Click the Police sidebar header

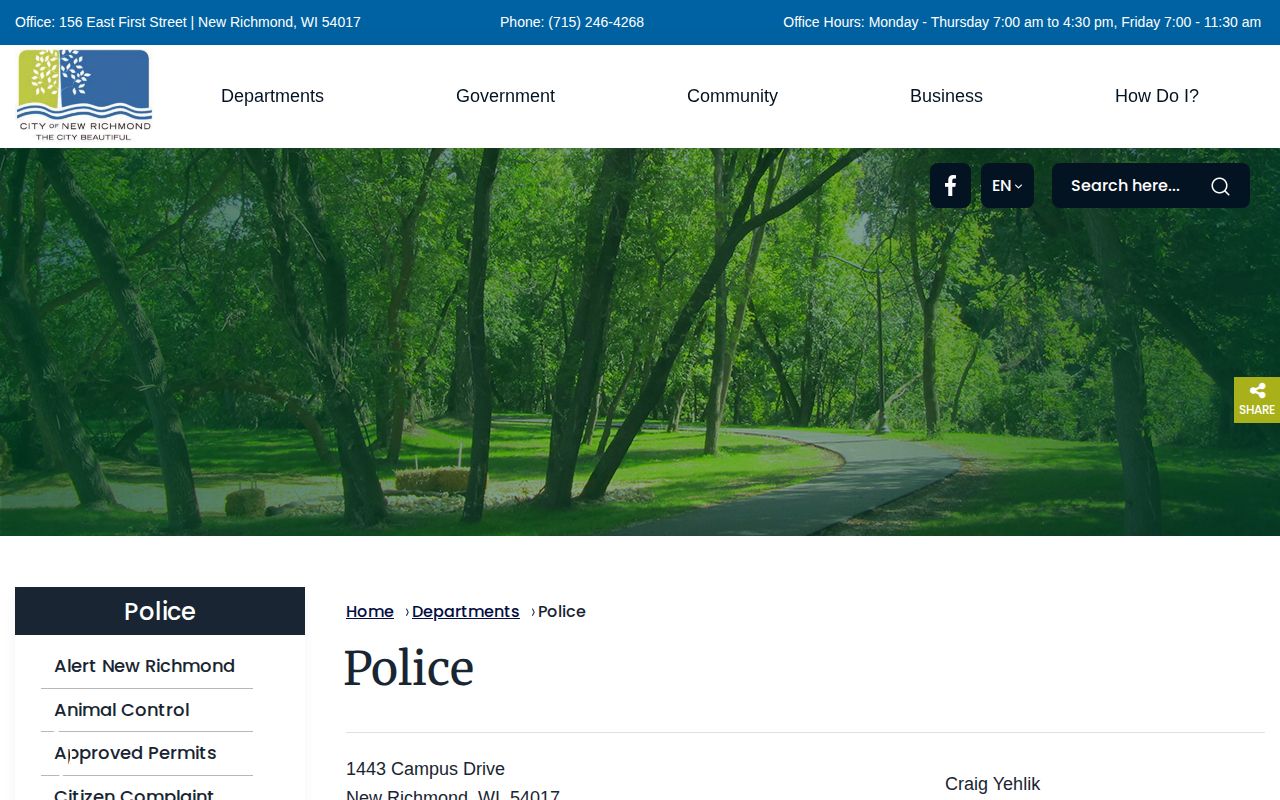pos(160,611)
